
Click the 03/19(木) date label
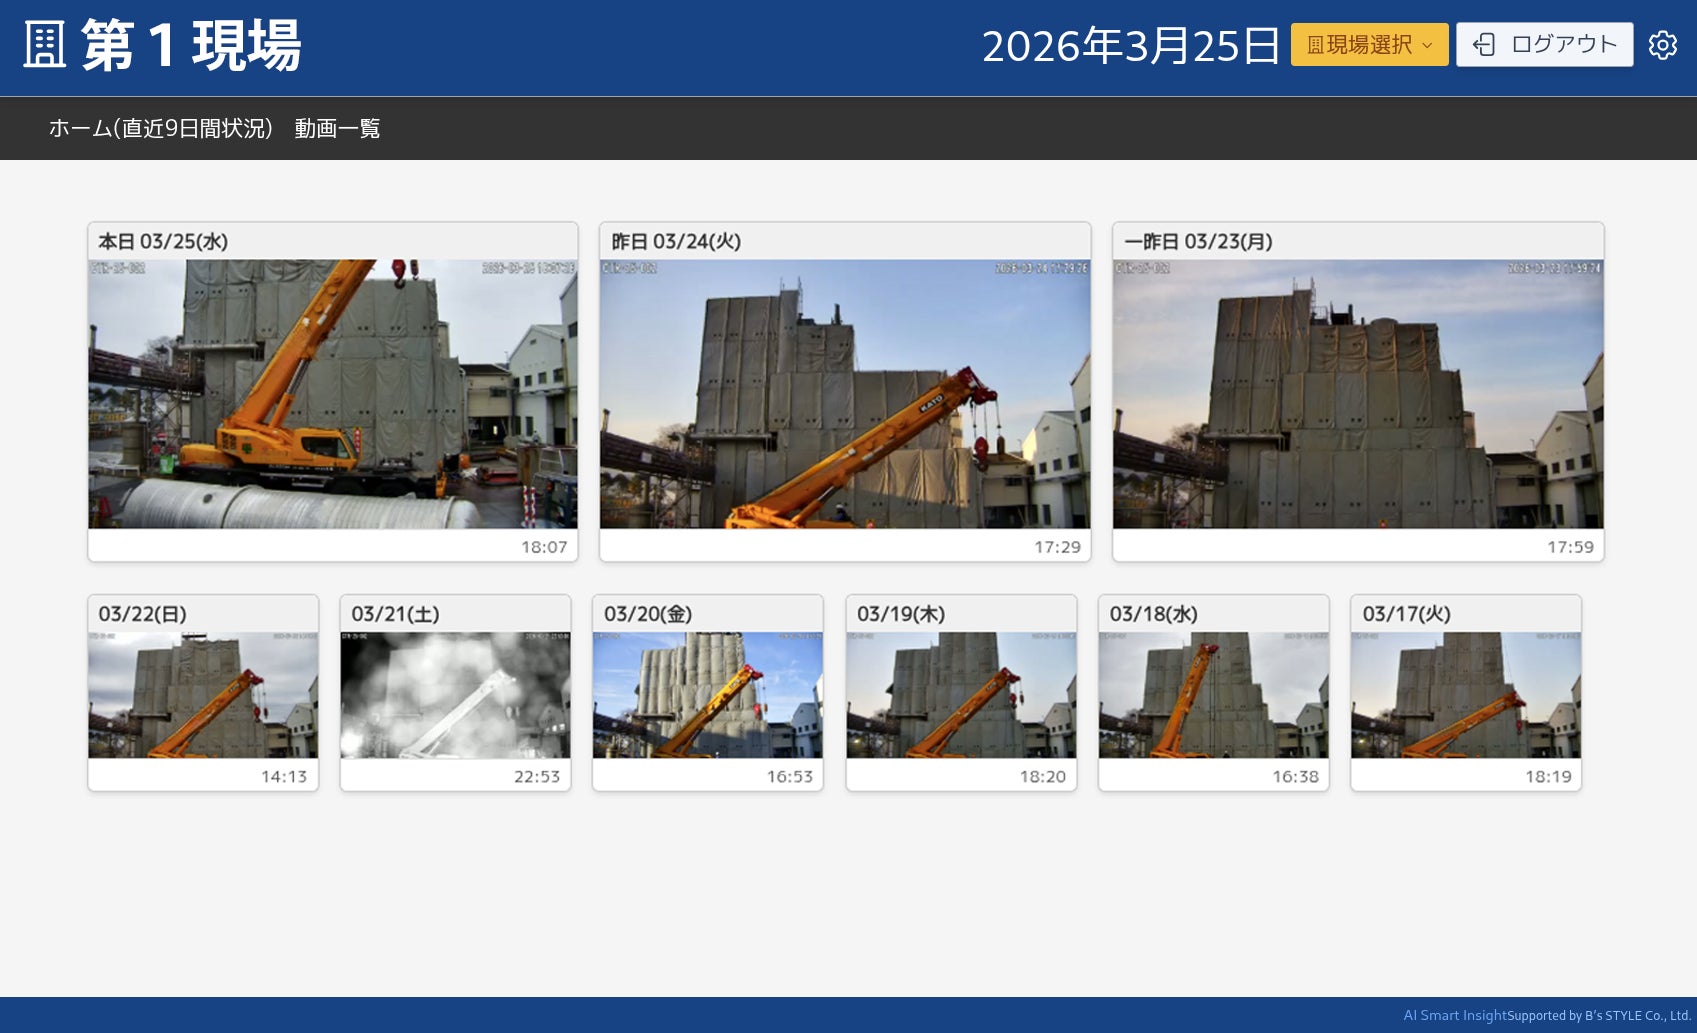[x=901, y=614]
